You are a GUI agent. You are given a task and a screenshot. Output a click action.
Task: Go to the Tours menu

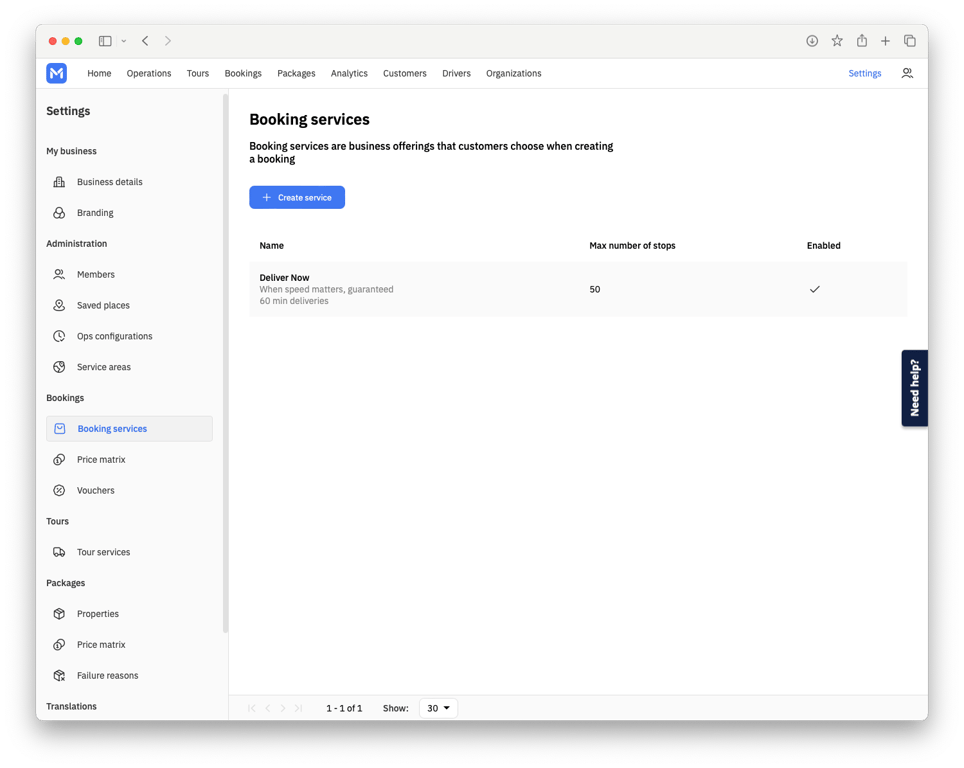tap(198, 73)
